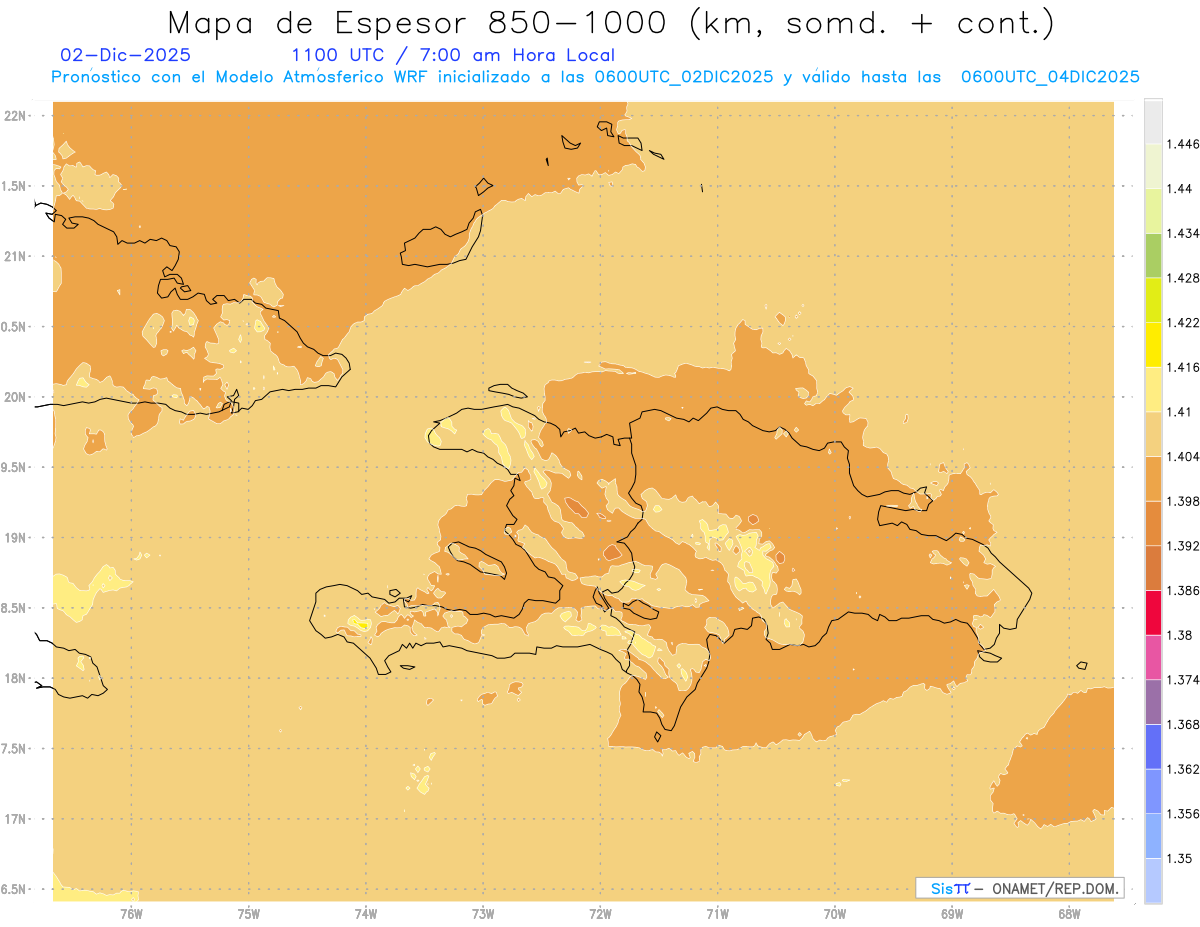Click the color scale value 1.35
This screenshot has height=927, width=1200.
click(1181, 858)
